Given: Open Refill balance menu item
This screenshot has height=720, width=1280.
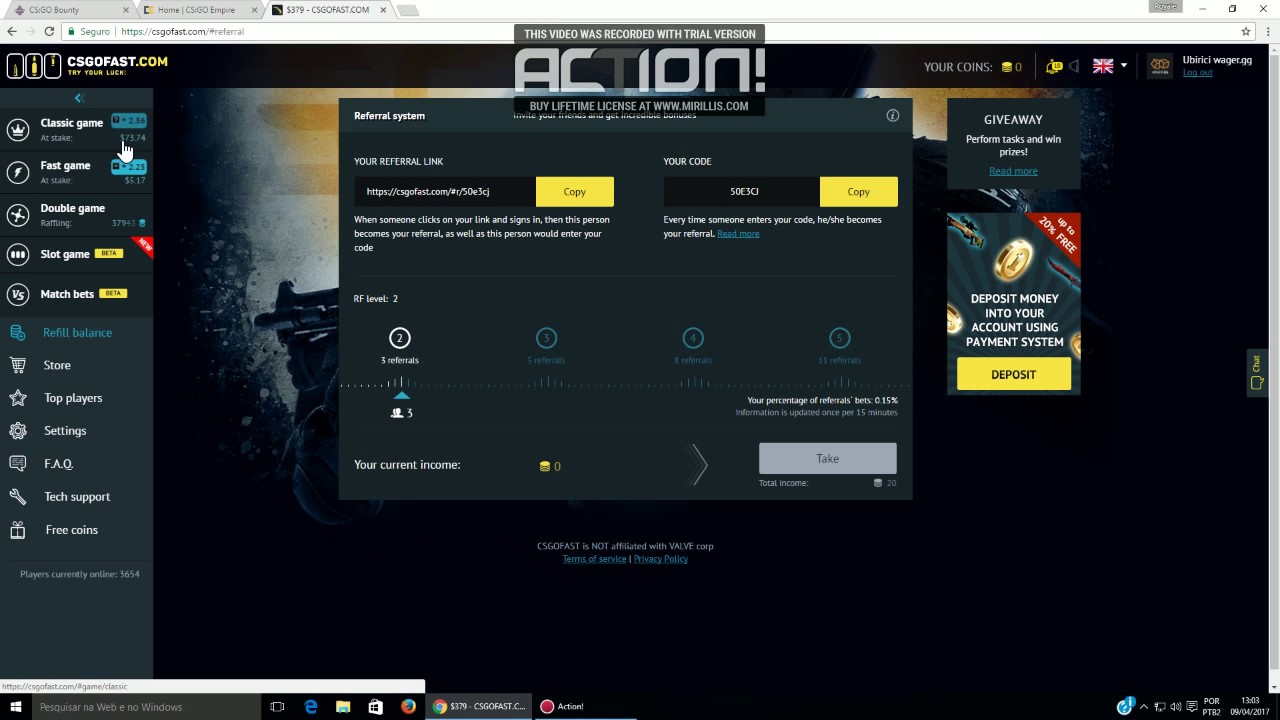Looking at the screenshot, I should (x=77, y=333).
